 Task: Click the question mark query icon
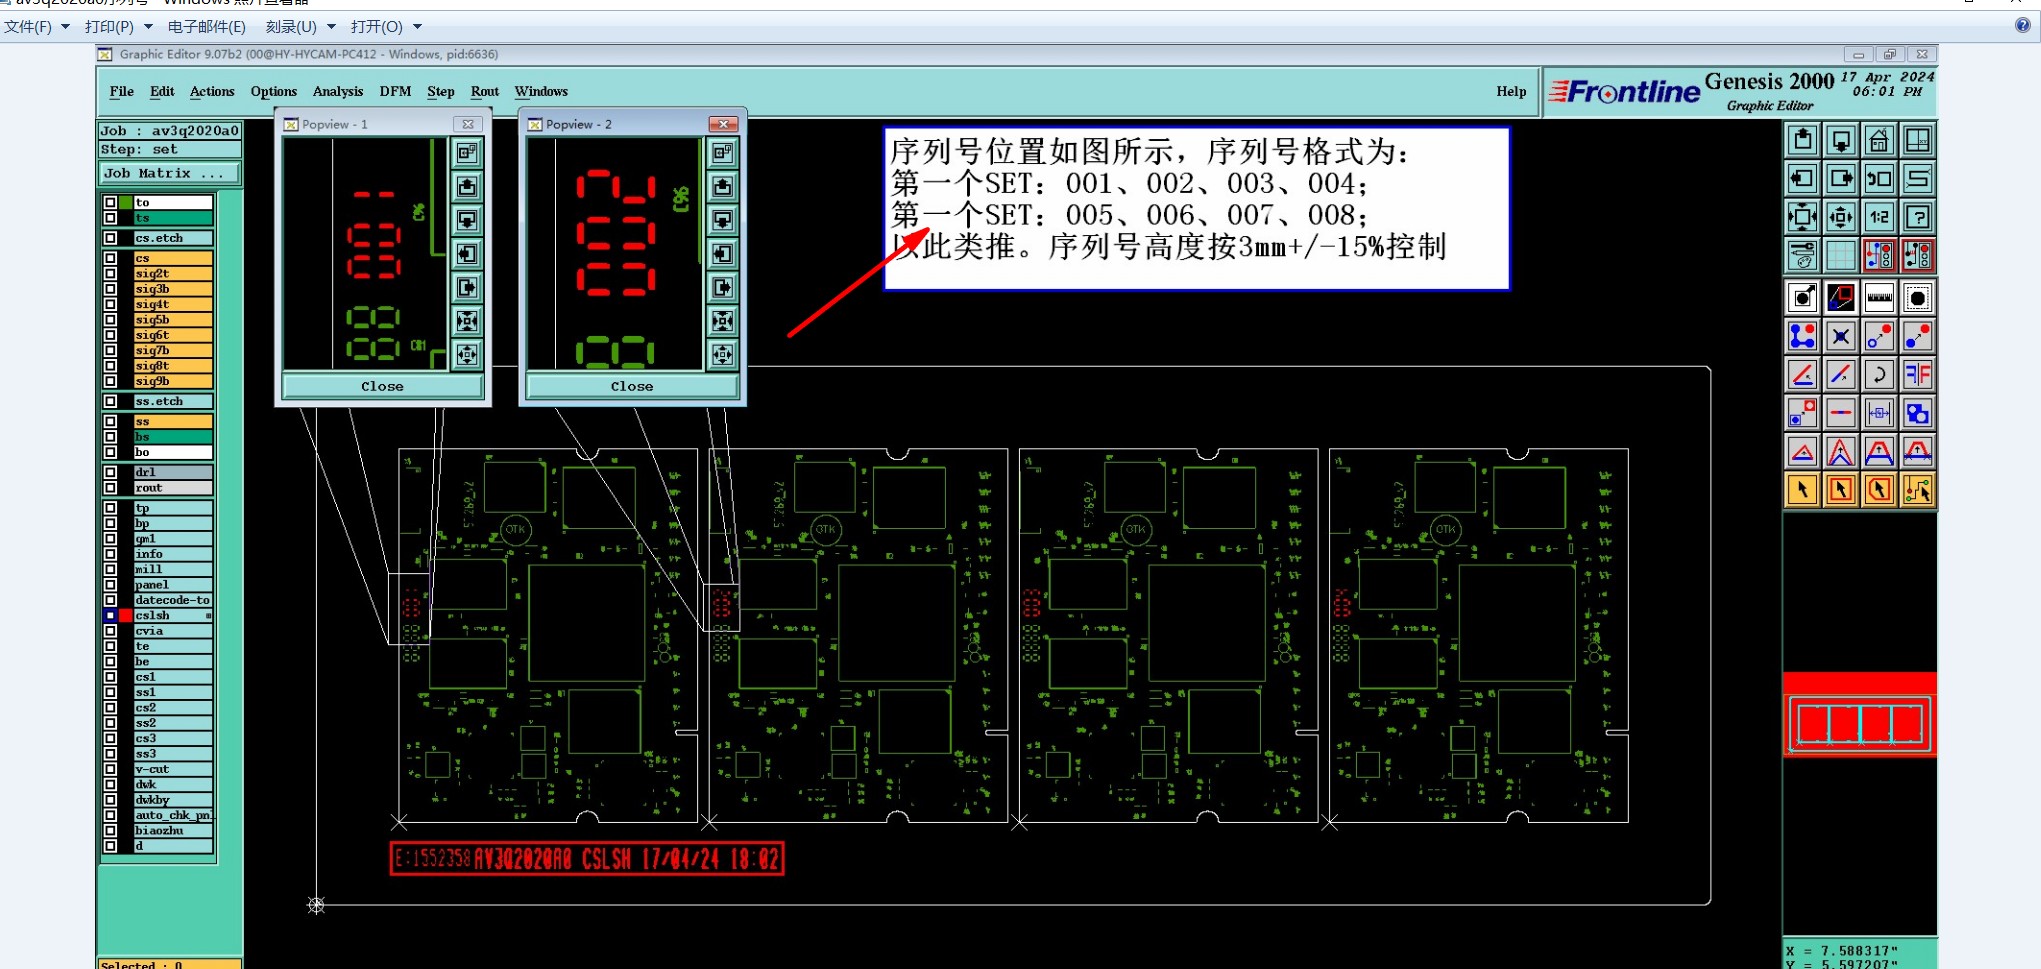pos(1918,217)
